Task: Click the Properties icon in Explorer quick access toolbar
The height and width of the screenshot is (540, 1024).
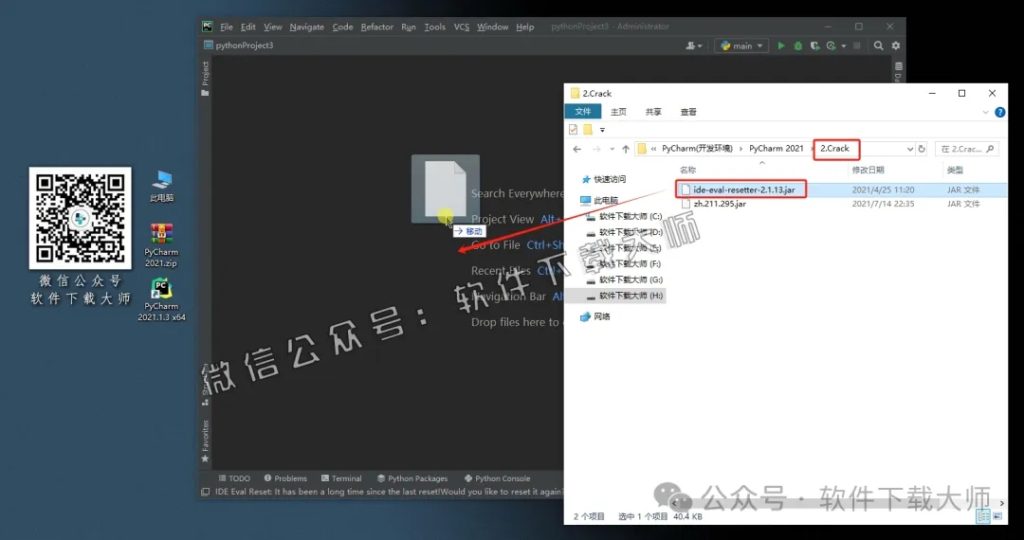Action: 573,129
